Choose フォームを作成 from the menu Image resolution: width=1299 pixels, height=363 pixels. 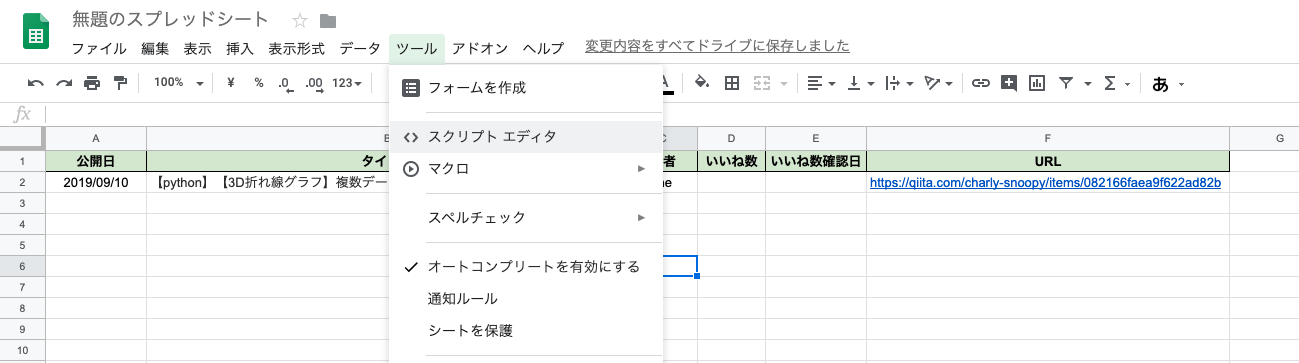click(x=526, y=88)
